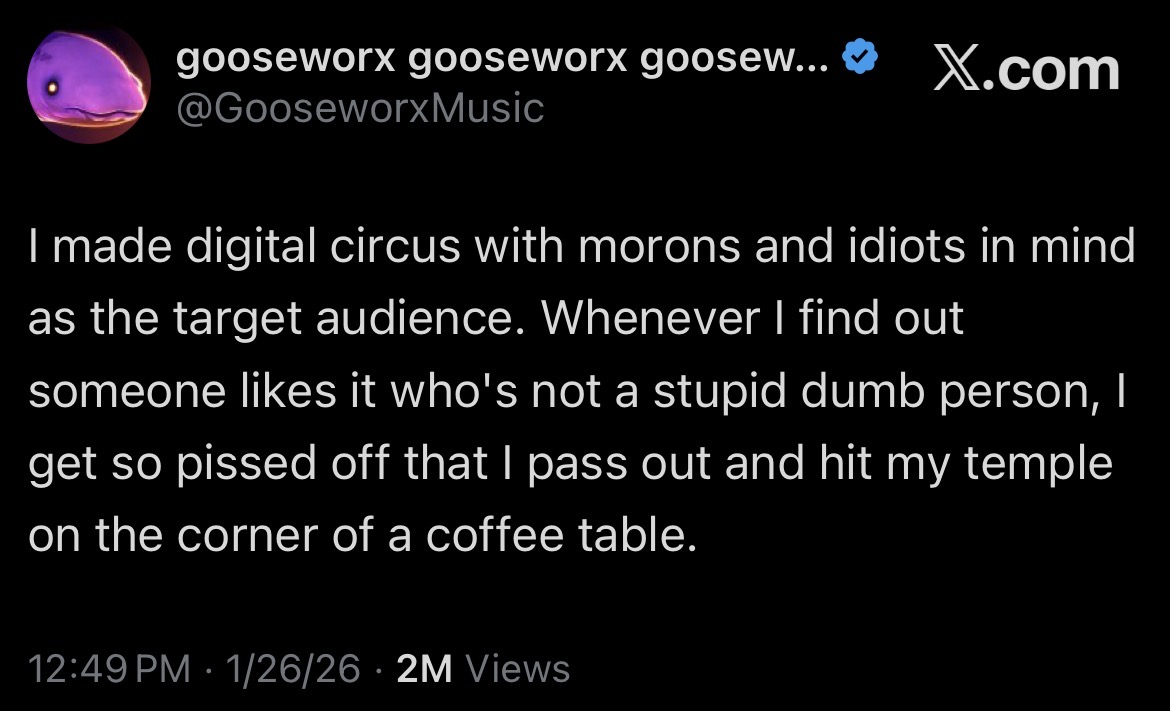1170x711 pixels.
Task: Click the Views label
Action: click(518, 668)
